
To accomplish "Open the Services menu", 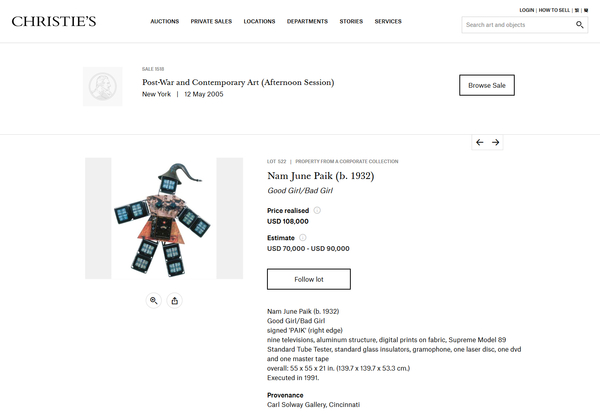I will click(x=388, y=21).
